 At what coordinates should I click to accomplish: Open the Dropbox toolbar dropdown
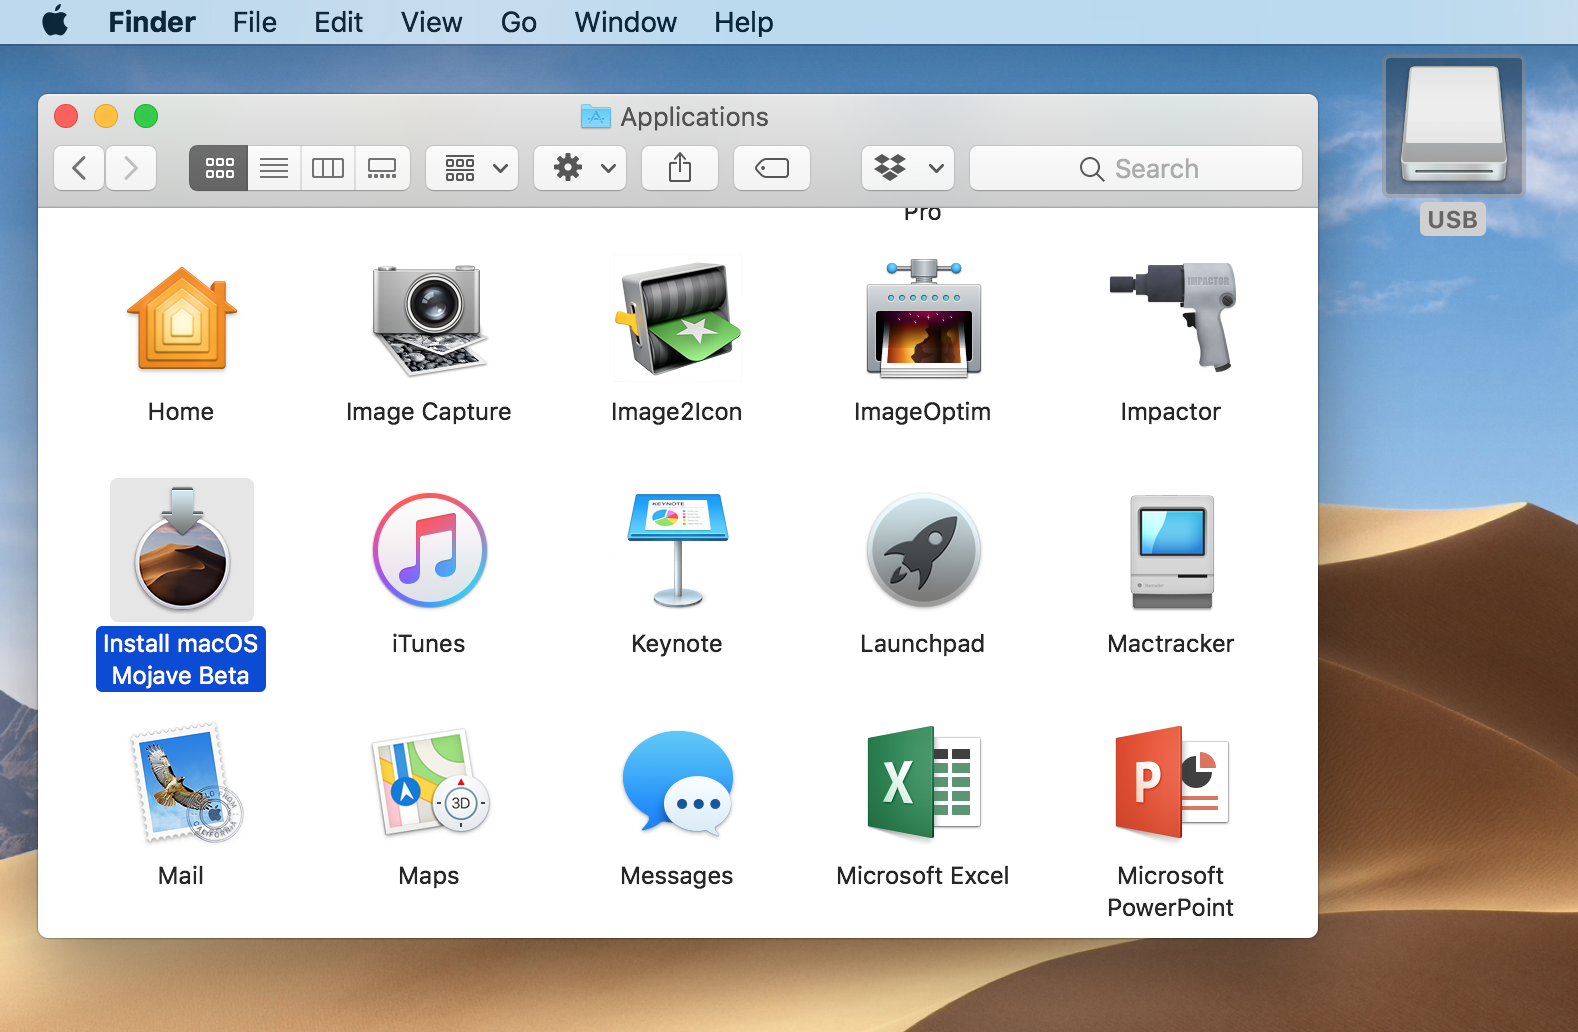click(908, 168)
